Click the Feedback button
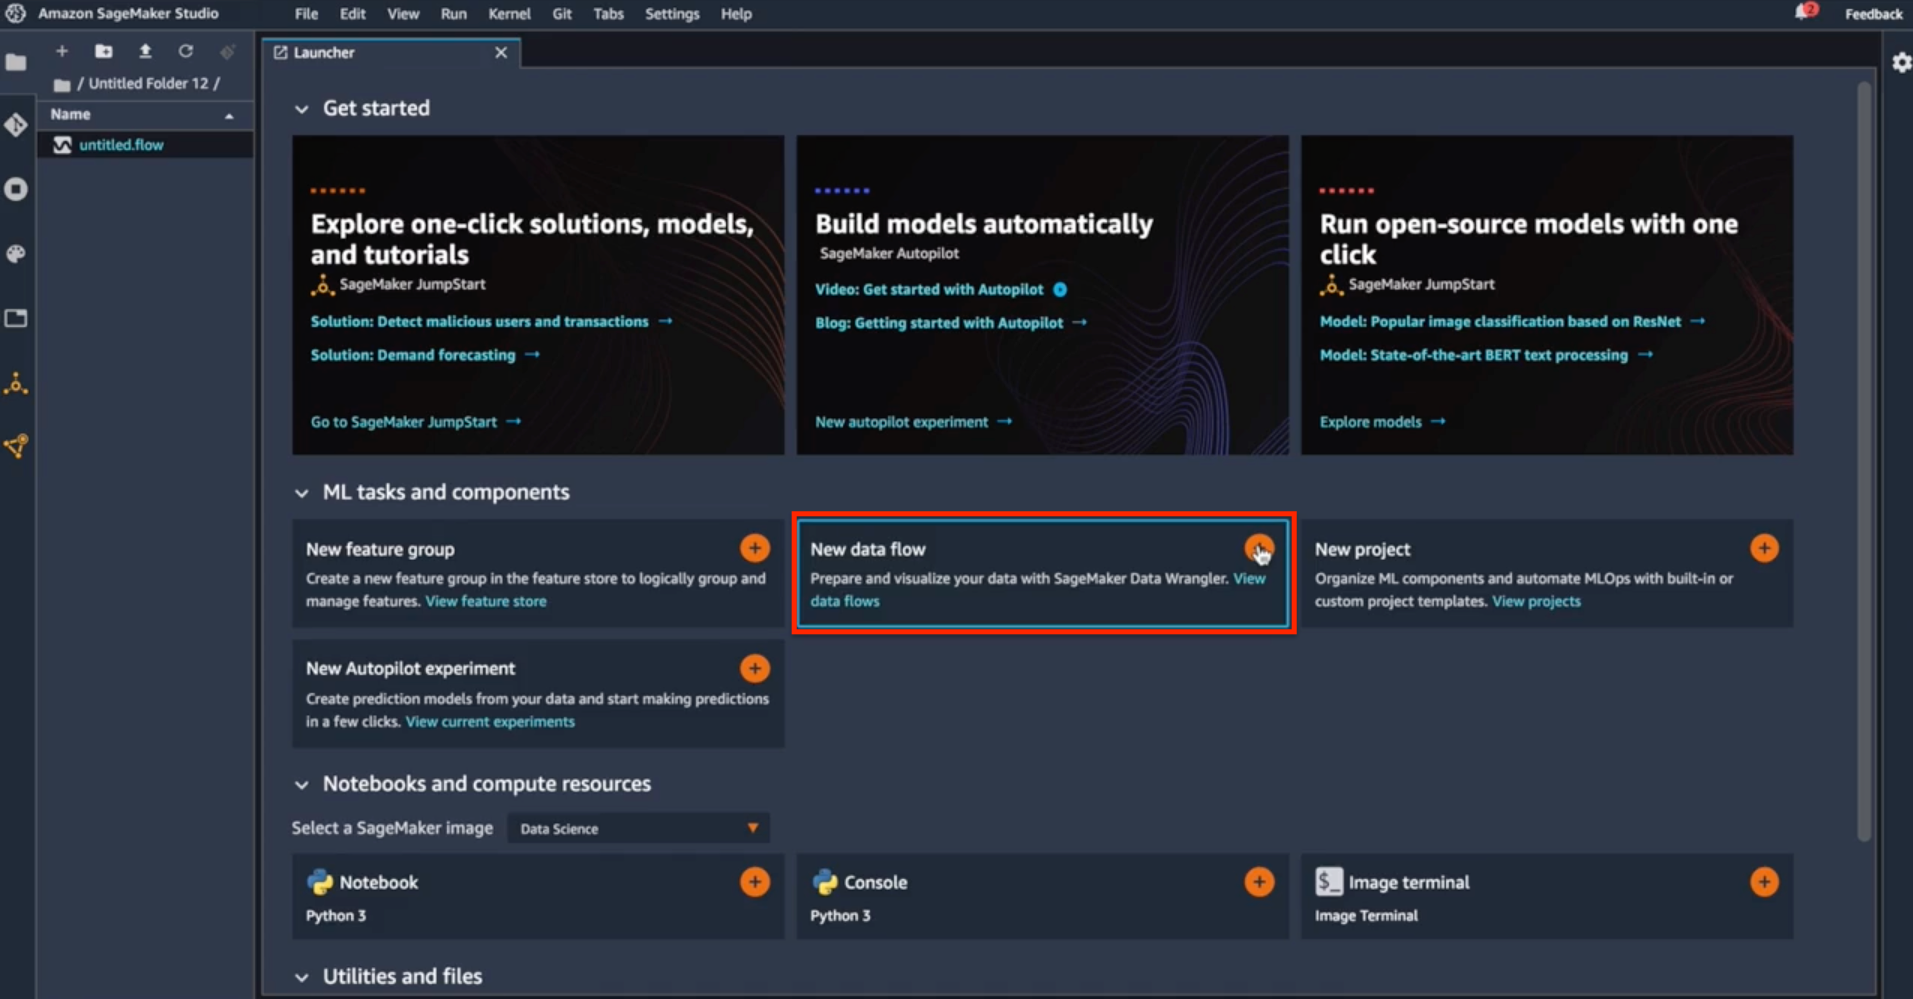 1873,14
